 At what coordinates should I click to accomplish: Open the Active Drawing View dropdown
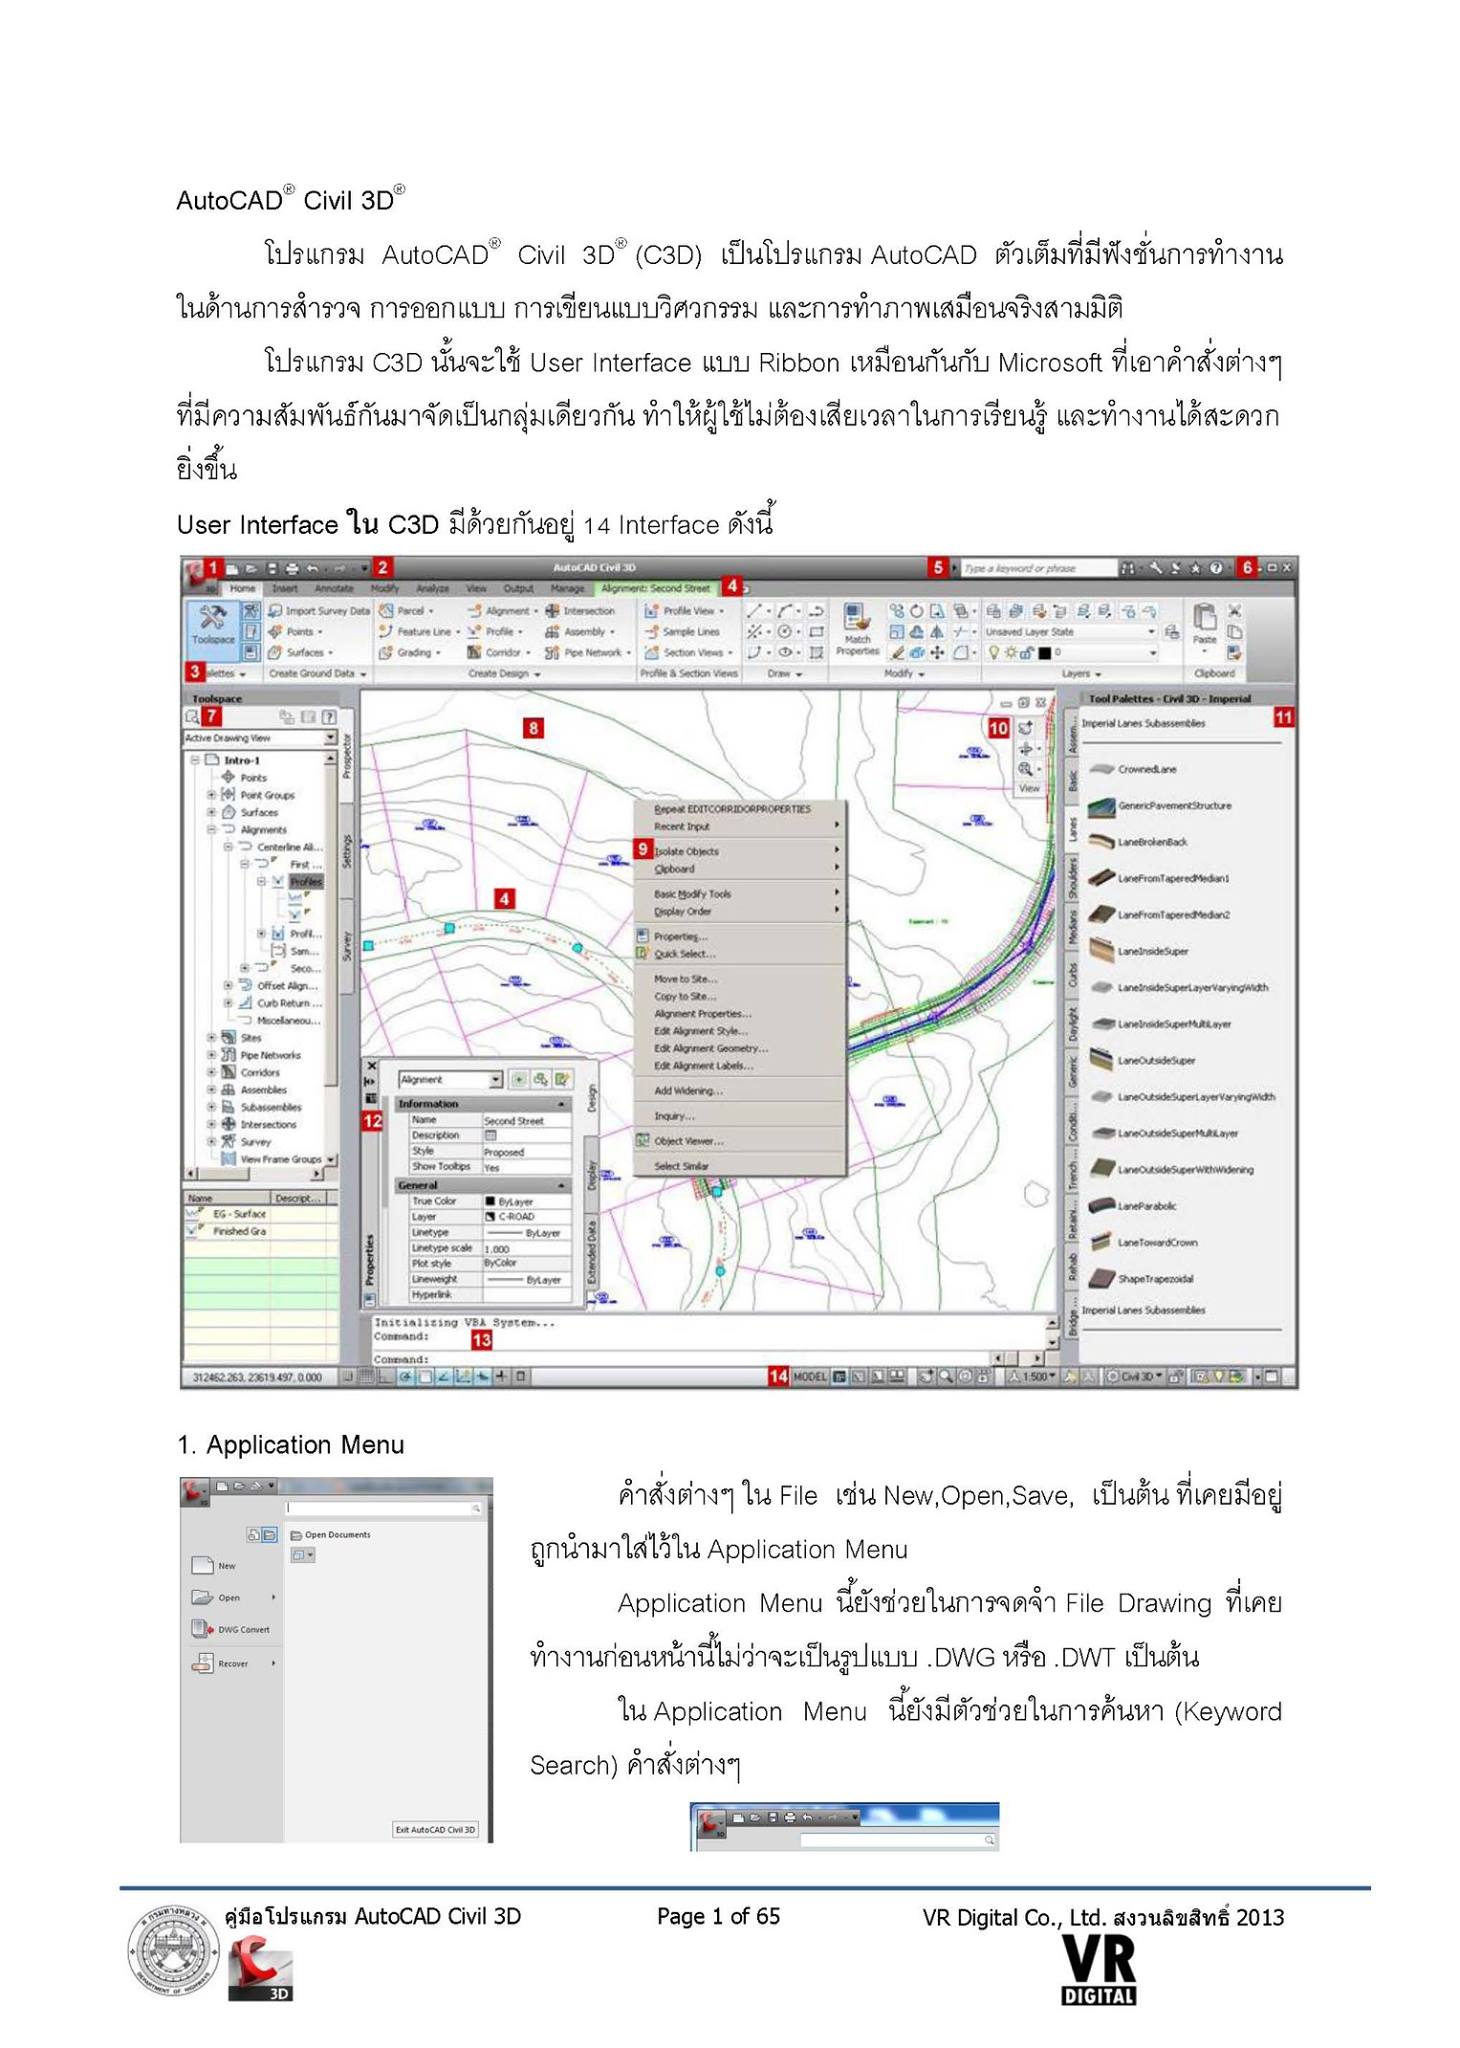tap(260, 738)
